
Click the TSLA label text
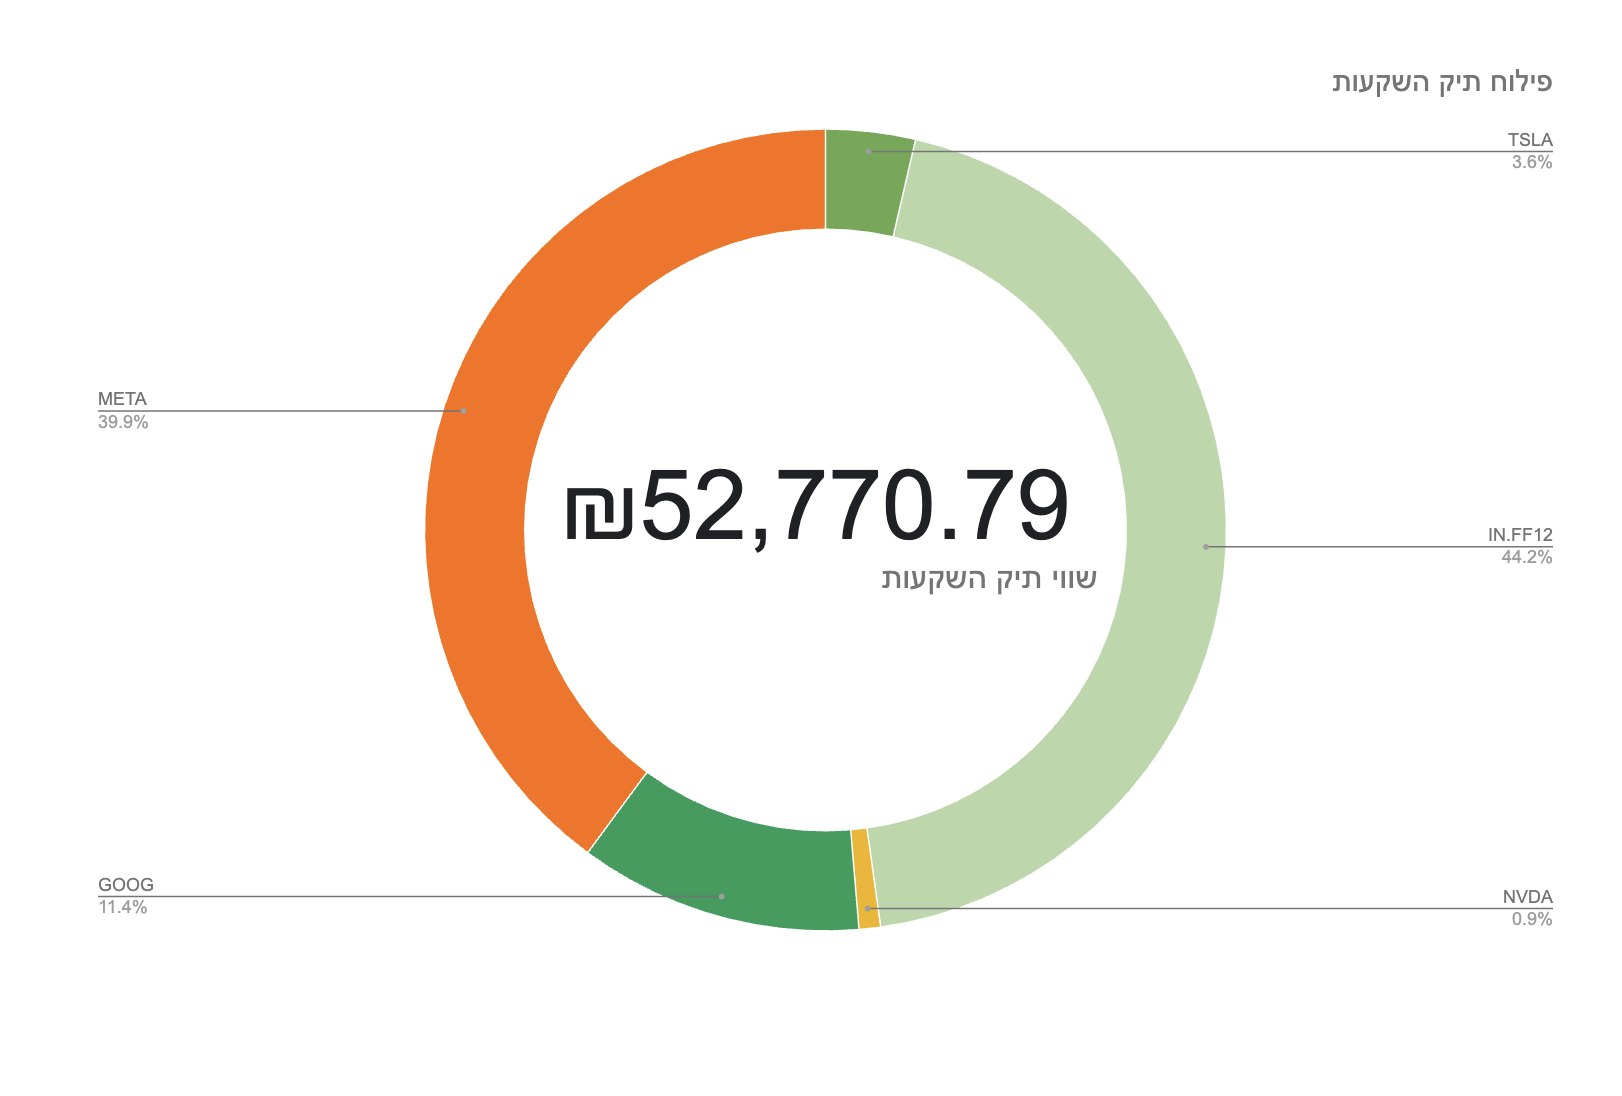click(1530, 140)
